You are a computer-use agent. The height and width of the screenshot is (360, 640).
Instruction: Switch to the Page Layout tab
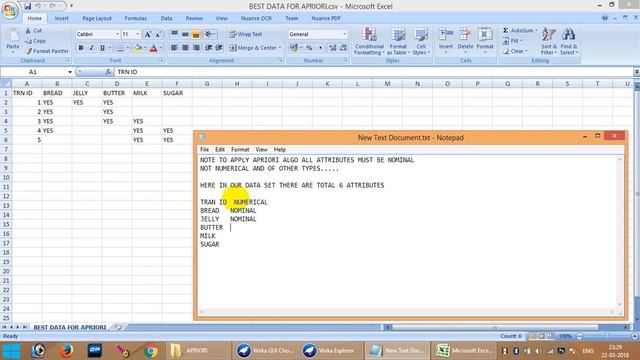click(97, 18)
